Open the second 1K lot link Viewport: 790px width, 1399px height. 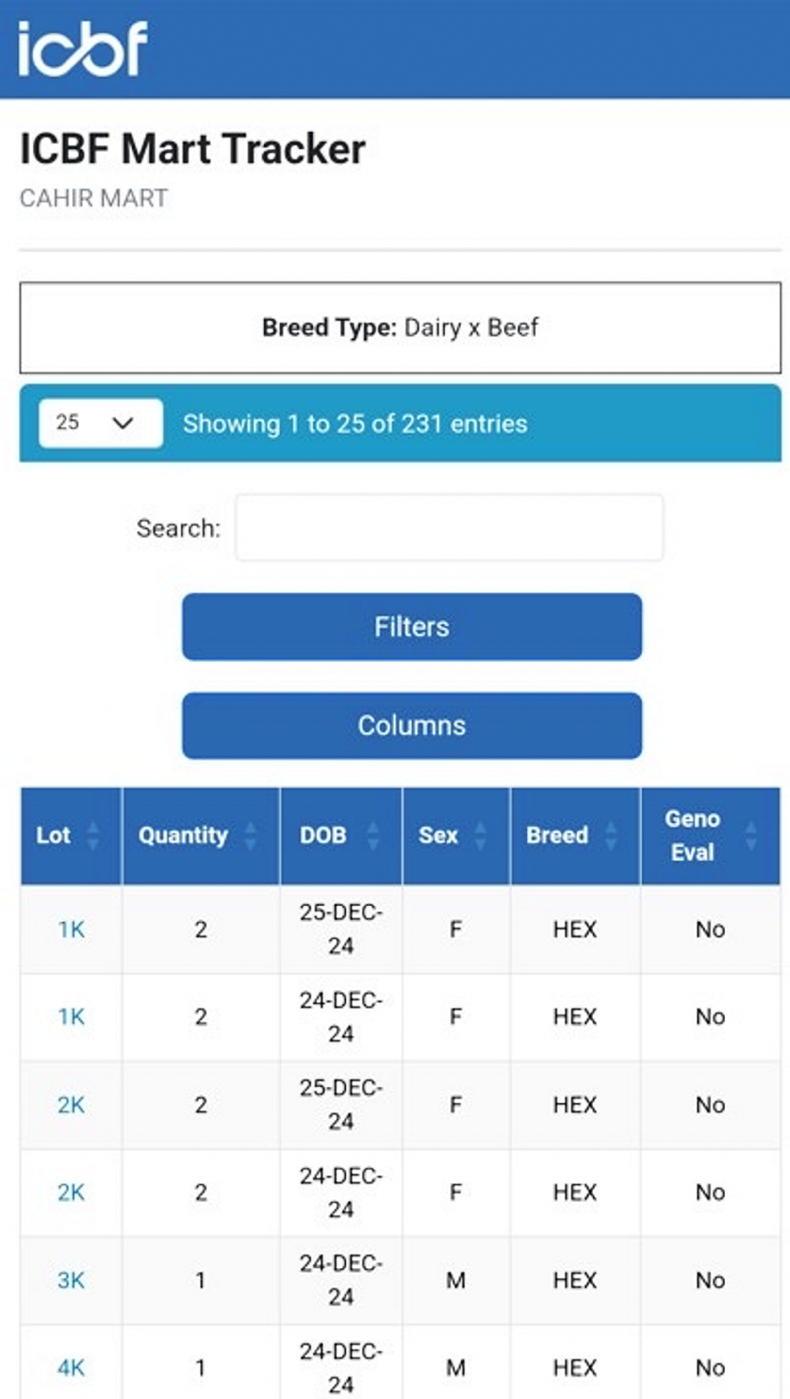pos(71,1017)
